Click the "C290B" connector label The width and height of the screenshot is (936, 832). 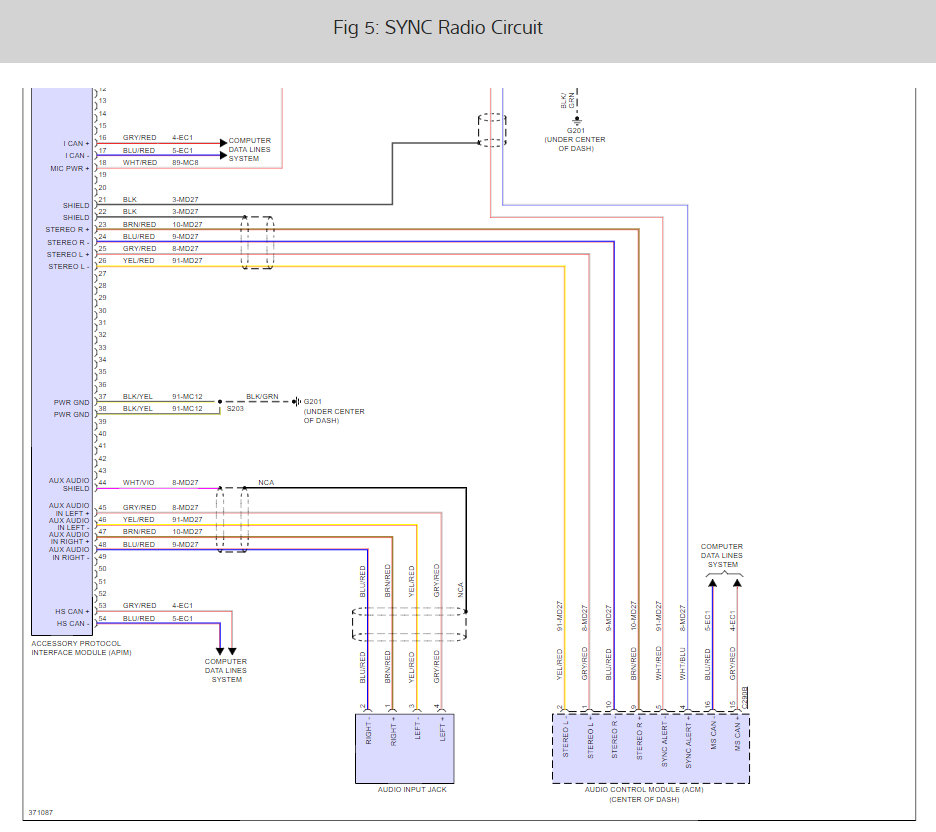pos(744,697)
